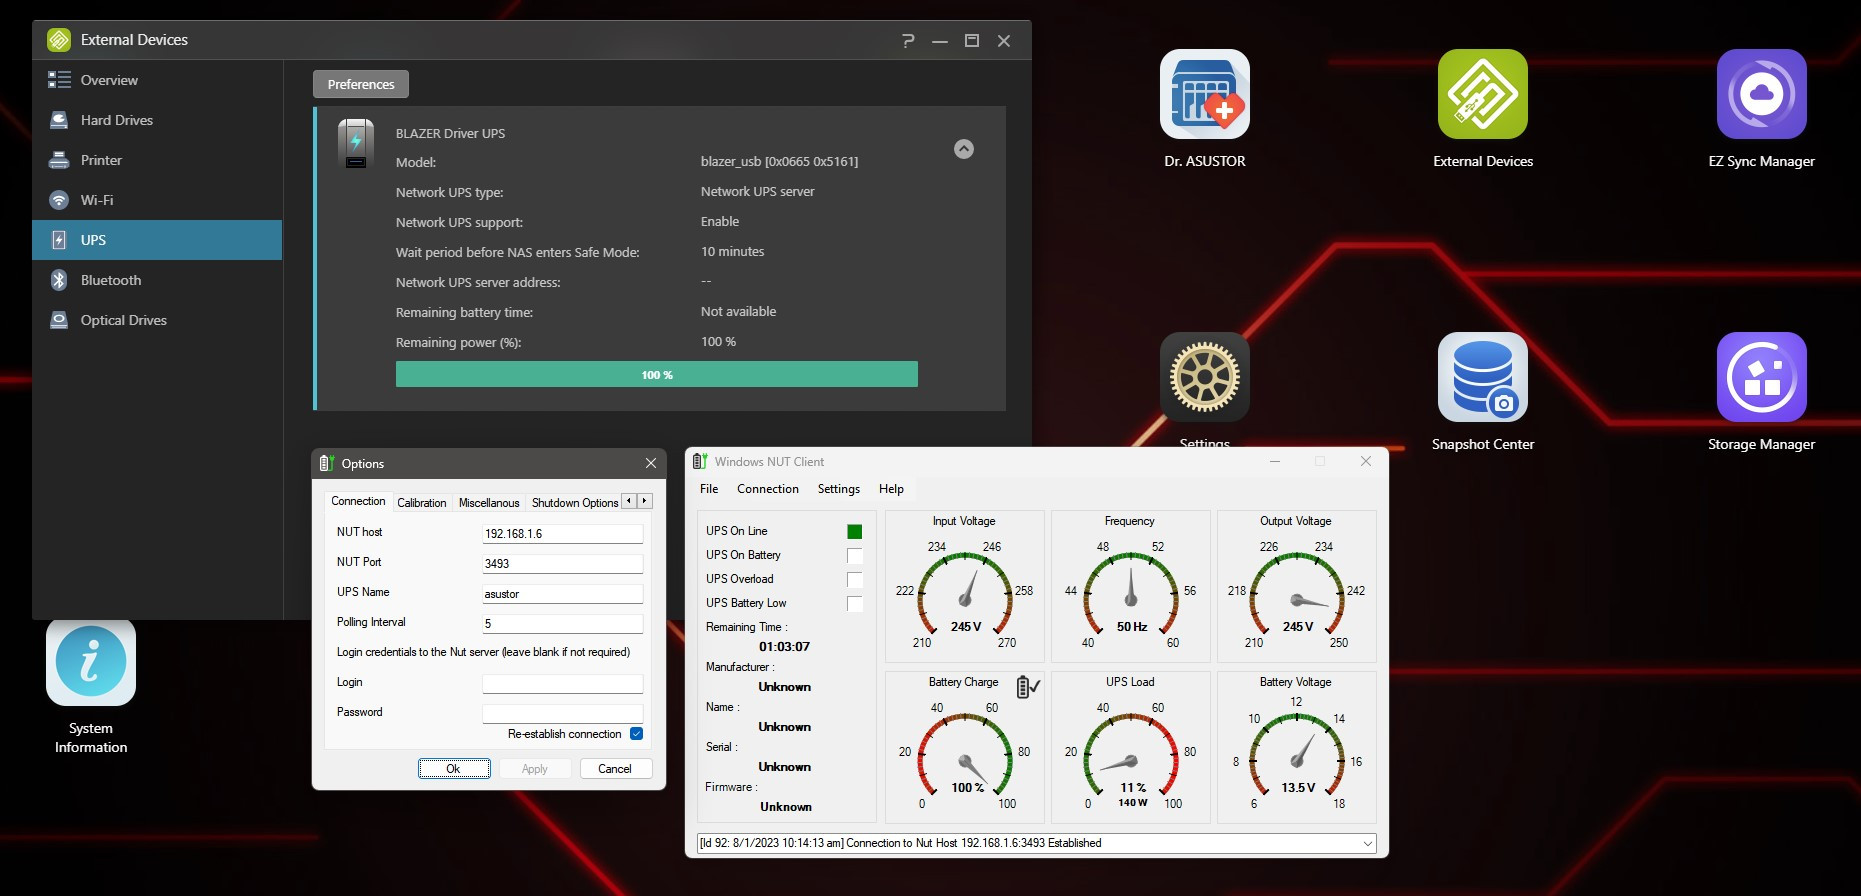1861x896 pixels.
Task: Click the NUT Port input field
Action: 563,564
